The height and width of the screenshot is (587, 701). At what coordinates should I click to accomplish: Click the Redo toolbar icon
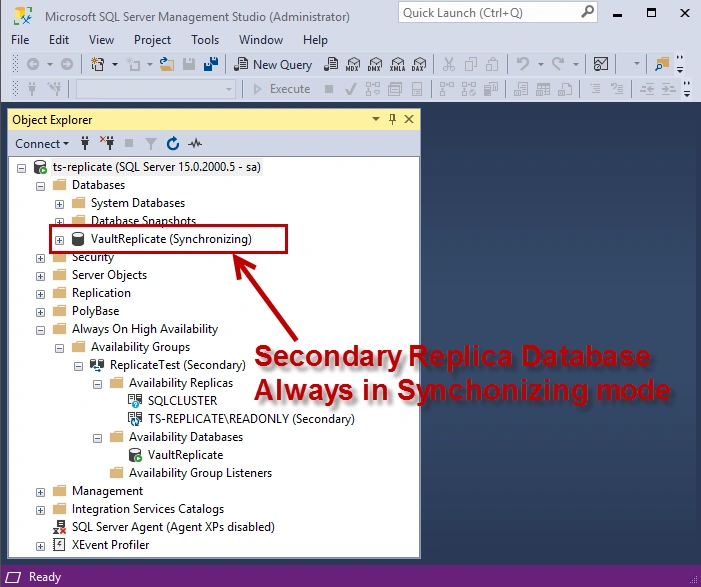(x=557, y=64)
